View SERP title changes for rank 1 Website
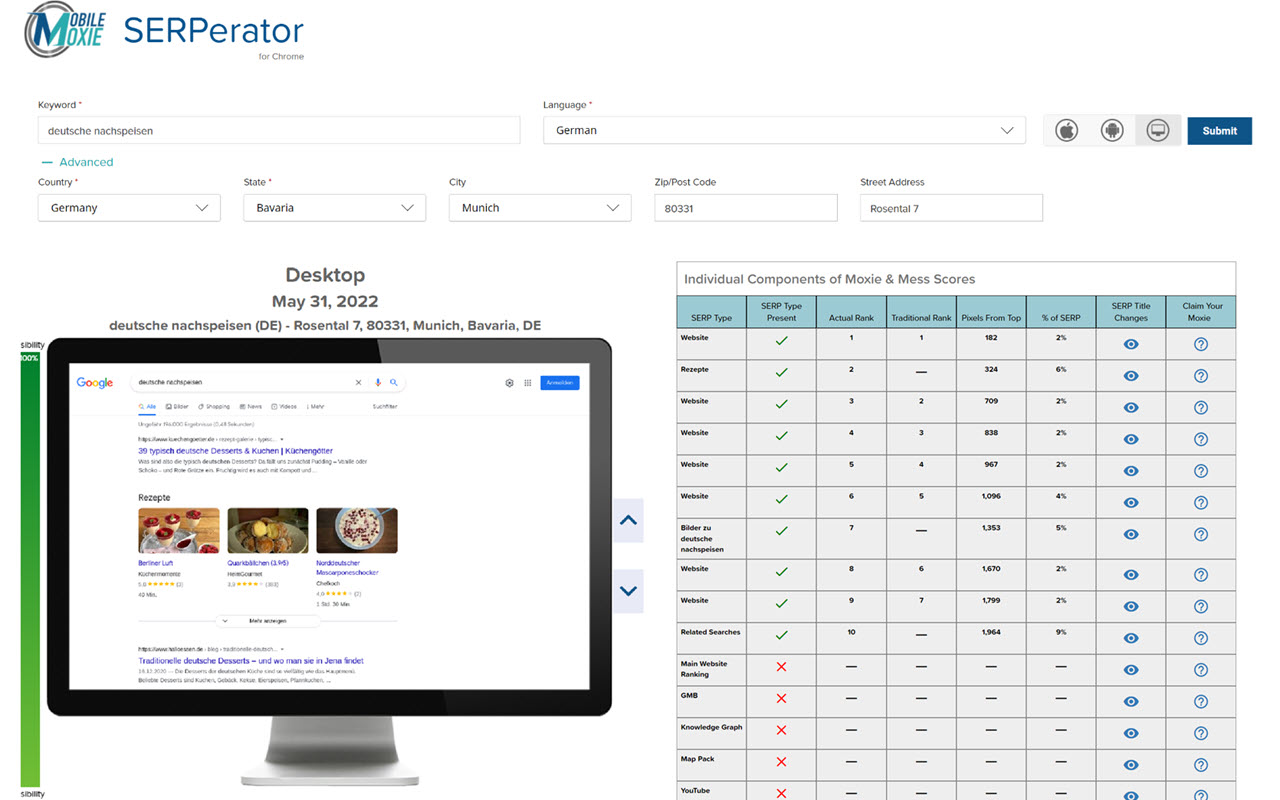The image size is (1280, 800). 1131,344
